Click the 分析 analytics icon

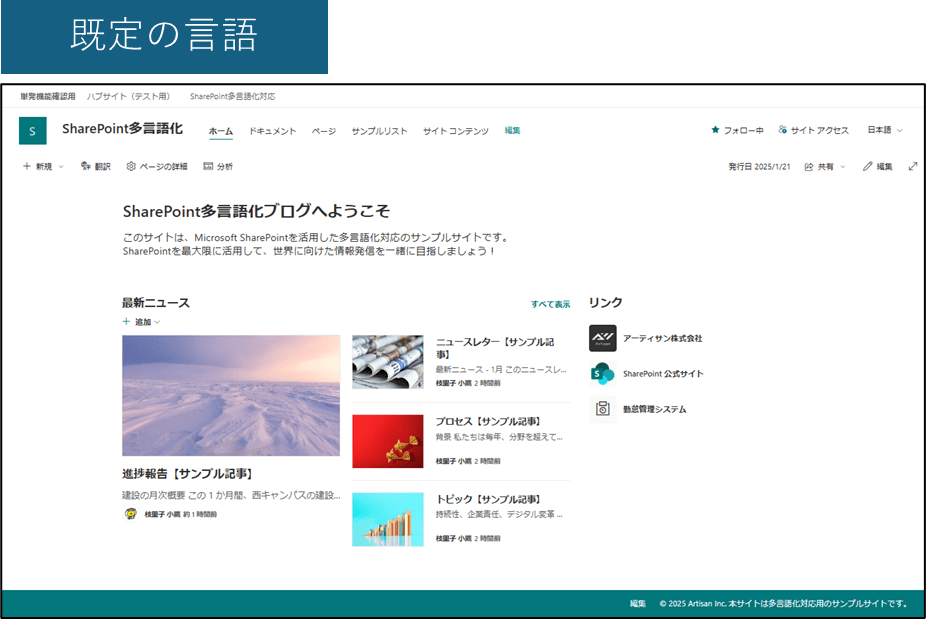tap(208, 166)
